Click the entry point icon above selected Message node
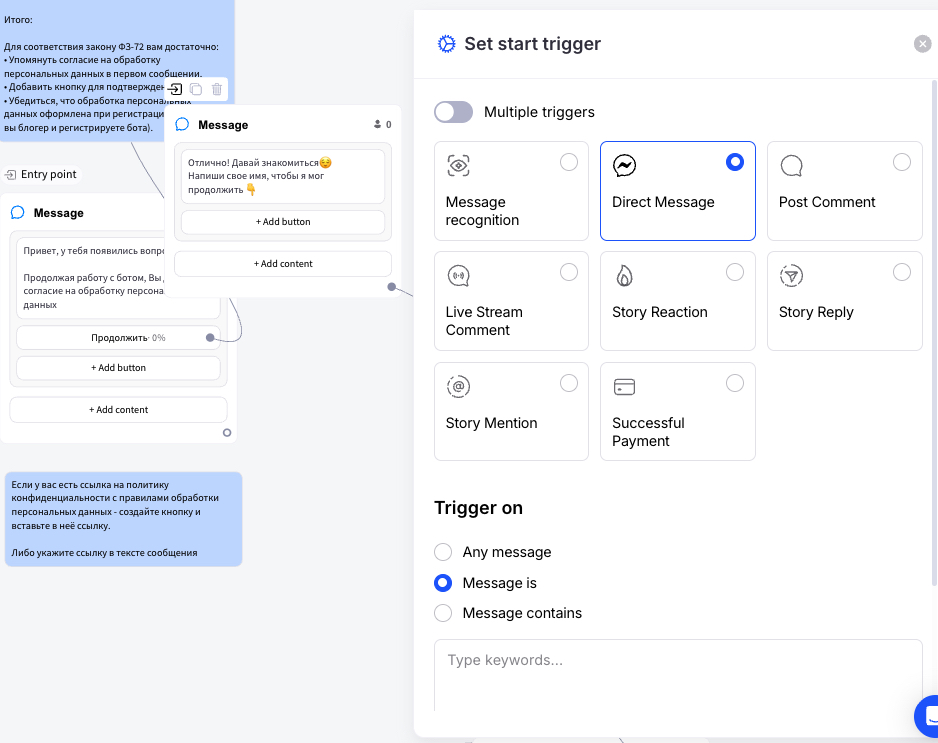This screenshot has width=938, height=743. tap(176, 90)
